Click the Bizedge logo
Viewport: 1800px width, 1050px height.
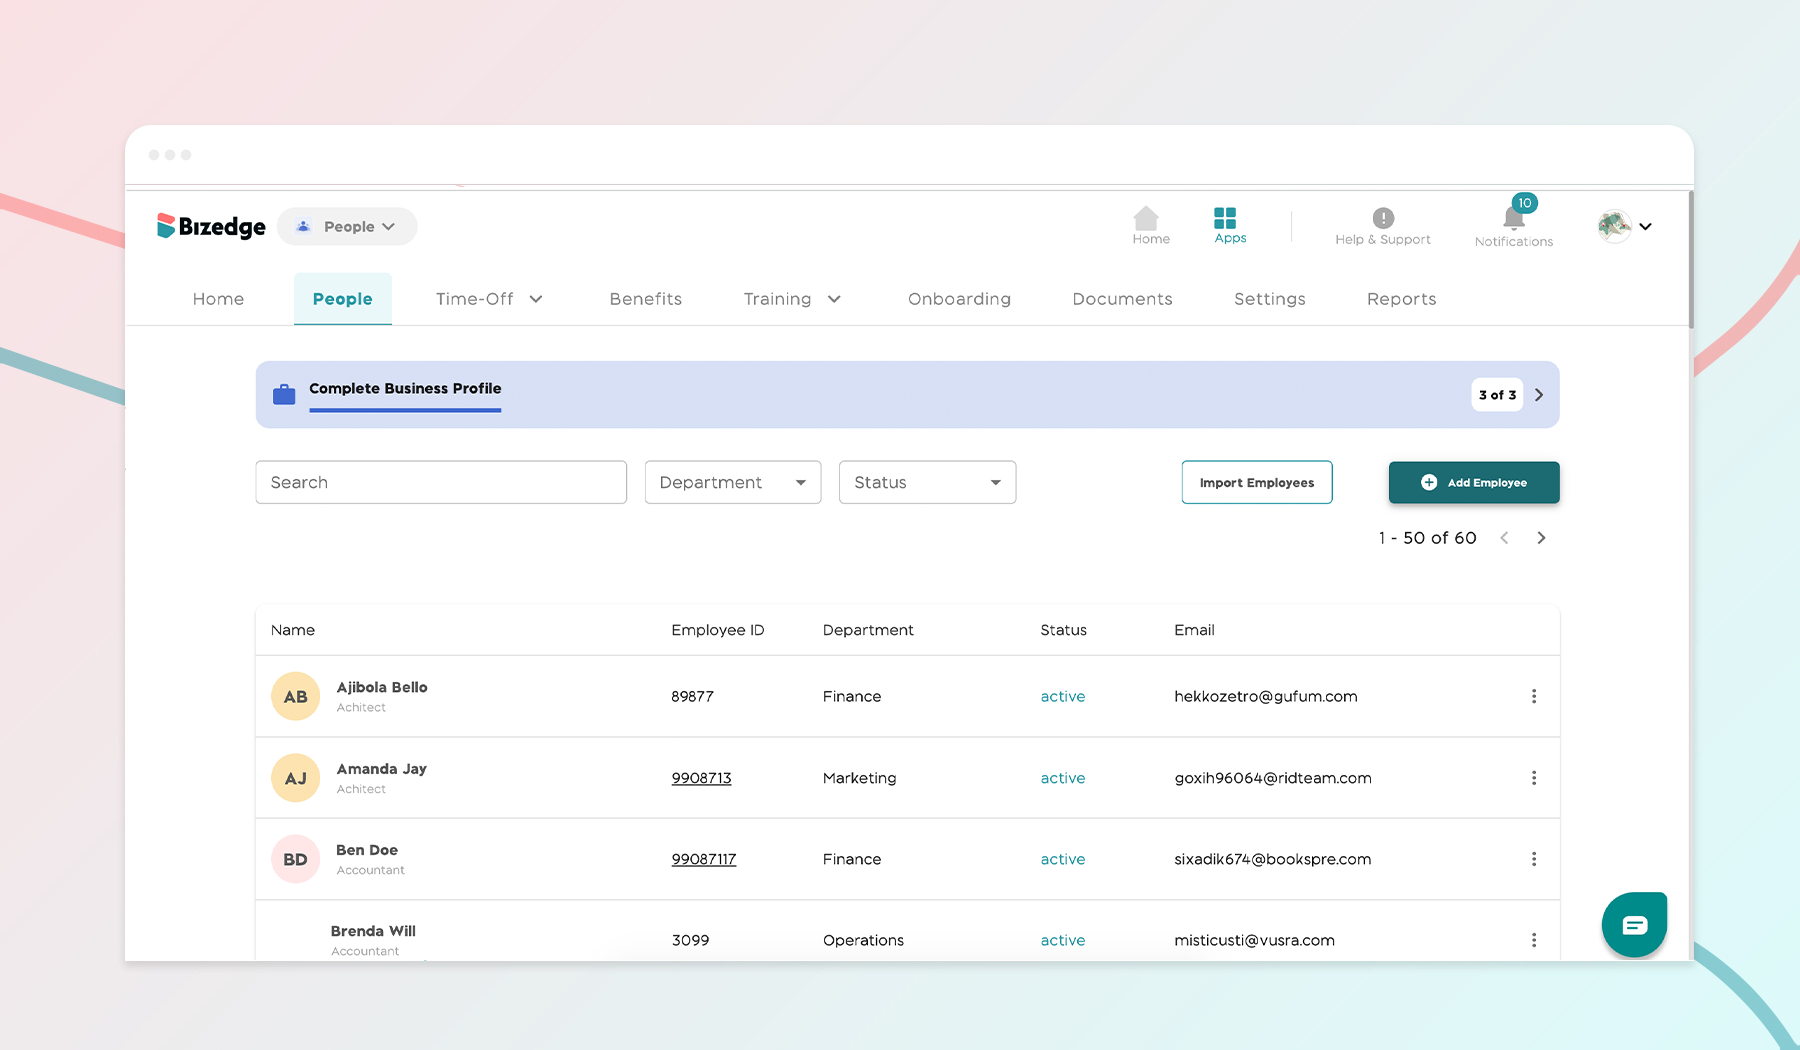pyautogui.click(x=211, y=226)
